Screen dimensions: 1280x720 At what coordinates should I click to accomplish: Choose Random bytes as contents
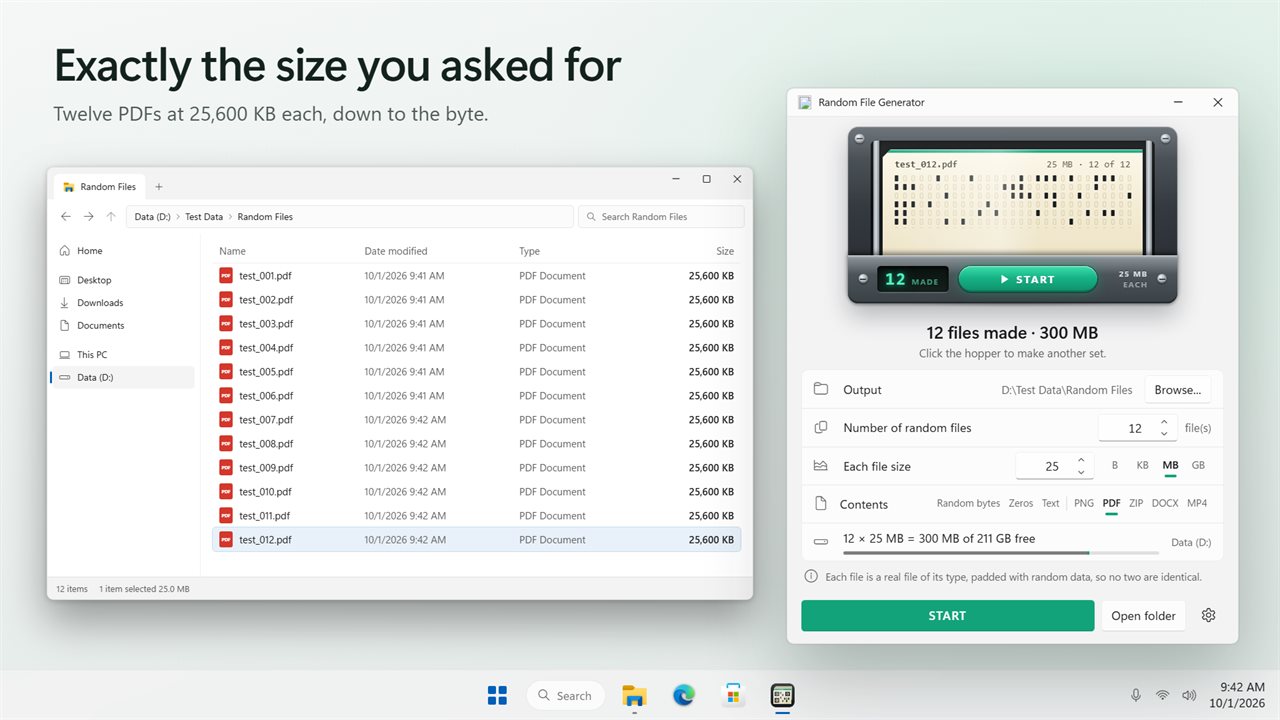(968, 503)
